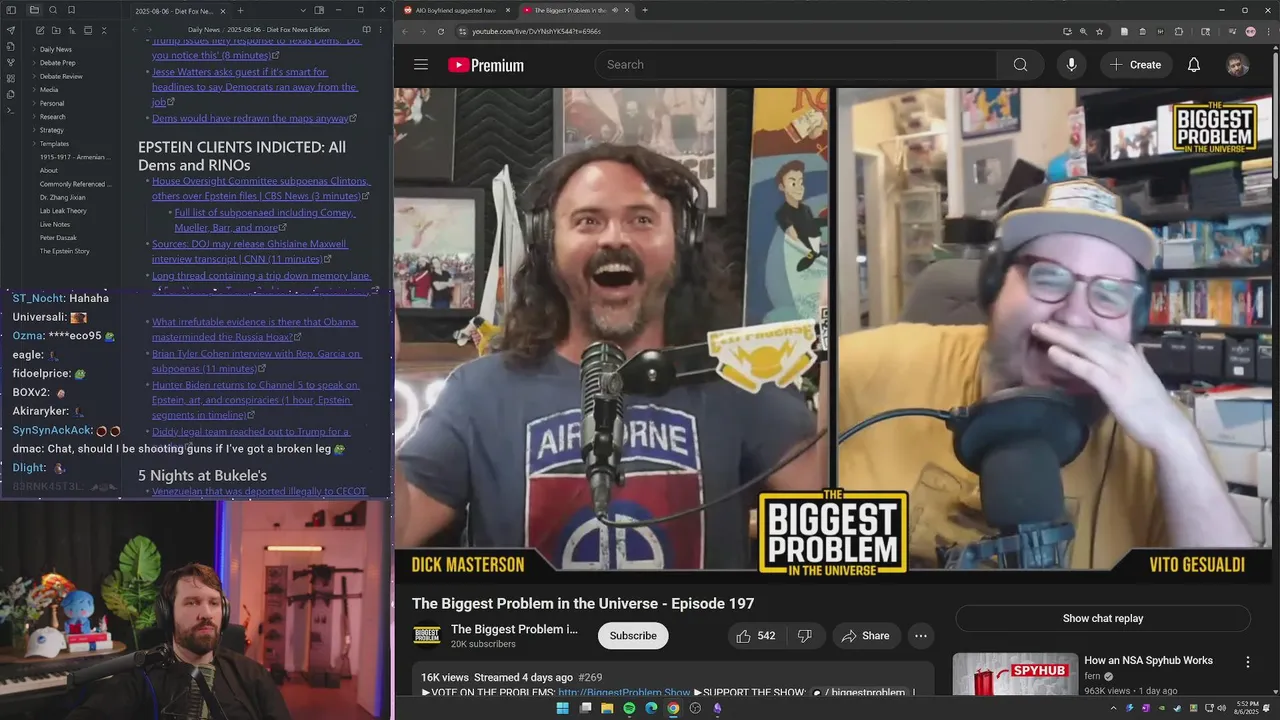Open the Dr. Zhang Jixian note
Image resolution: width=1280 pixels, height=720 pixels.
coord(62,198)
